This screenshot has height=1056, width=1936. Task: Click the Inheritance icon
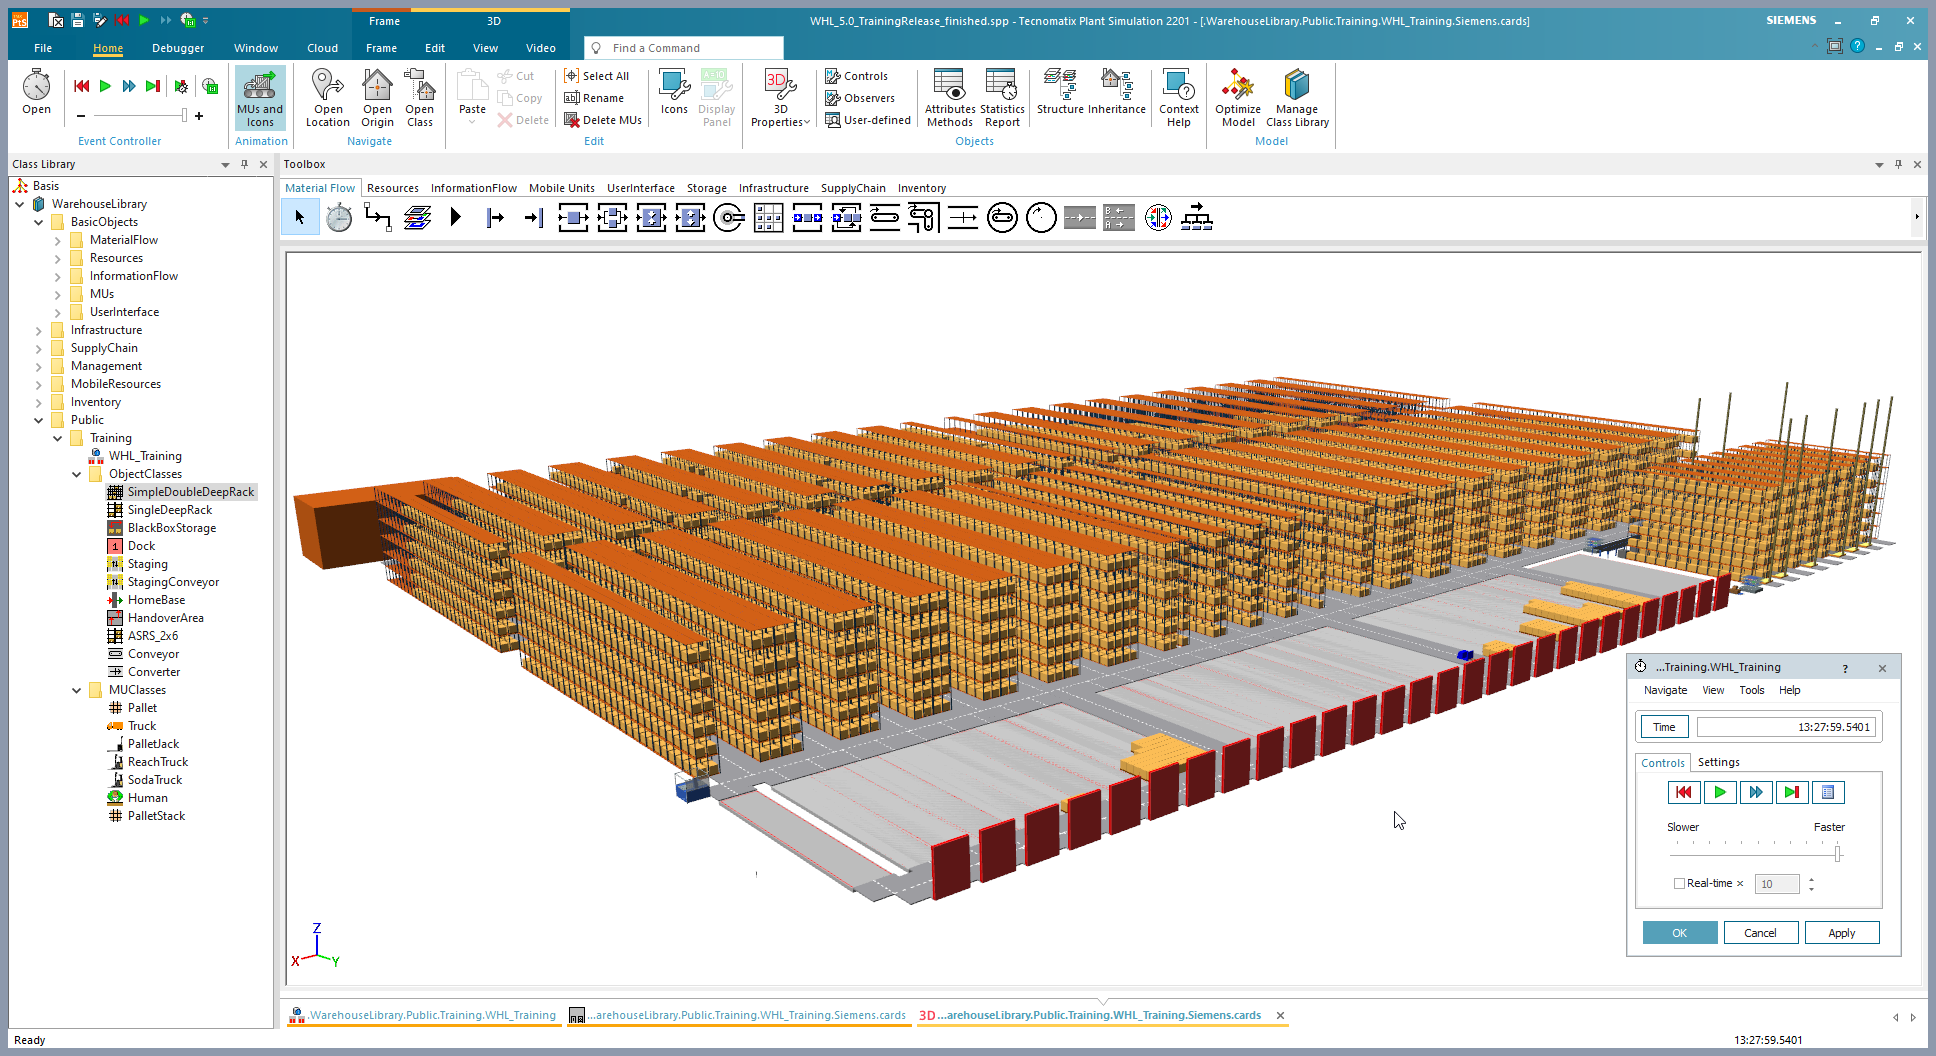(x=1117, y=92)
